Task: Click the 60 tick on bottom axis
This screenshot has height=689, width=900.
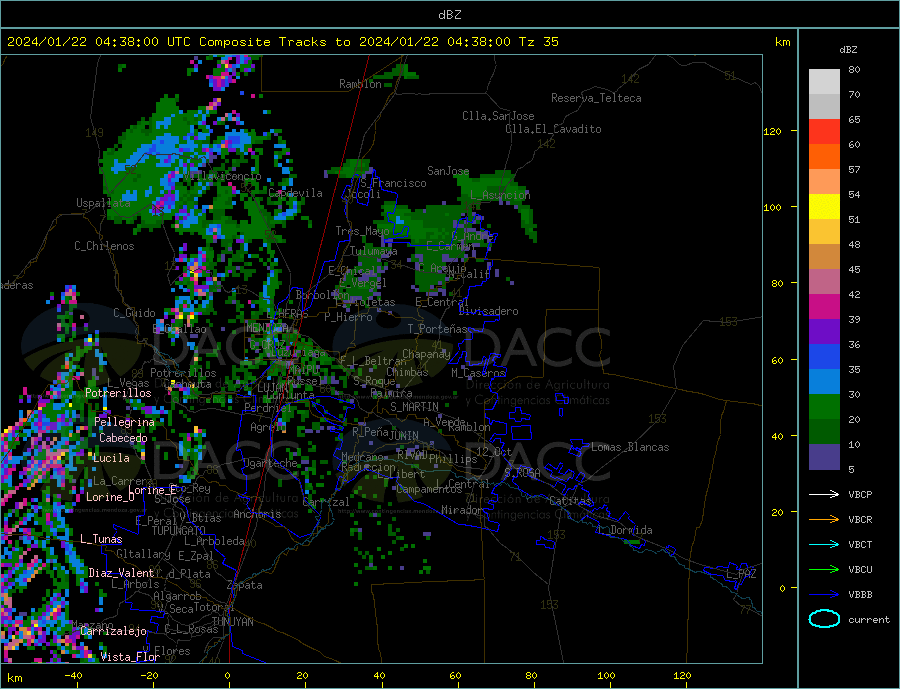Action: click(455, 676)
